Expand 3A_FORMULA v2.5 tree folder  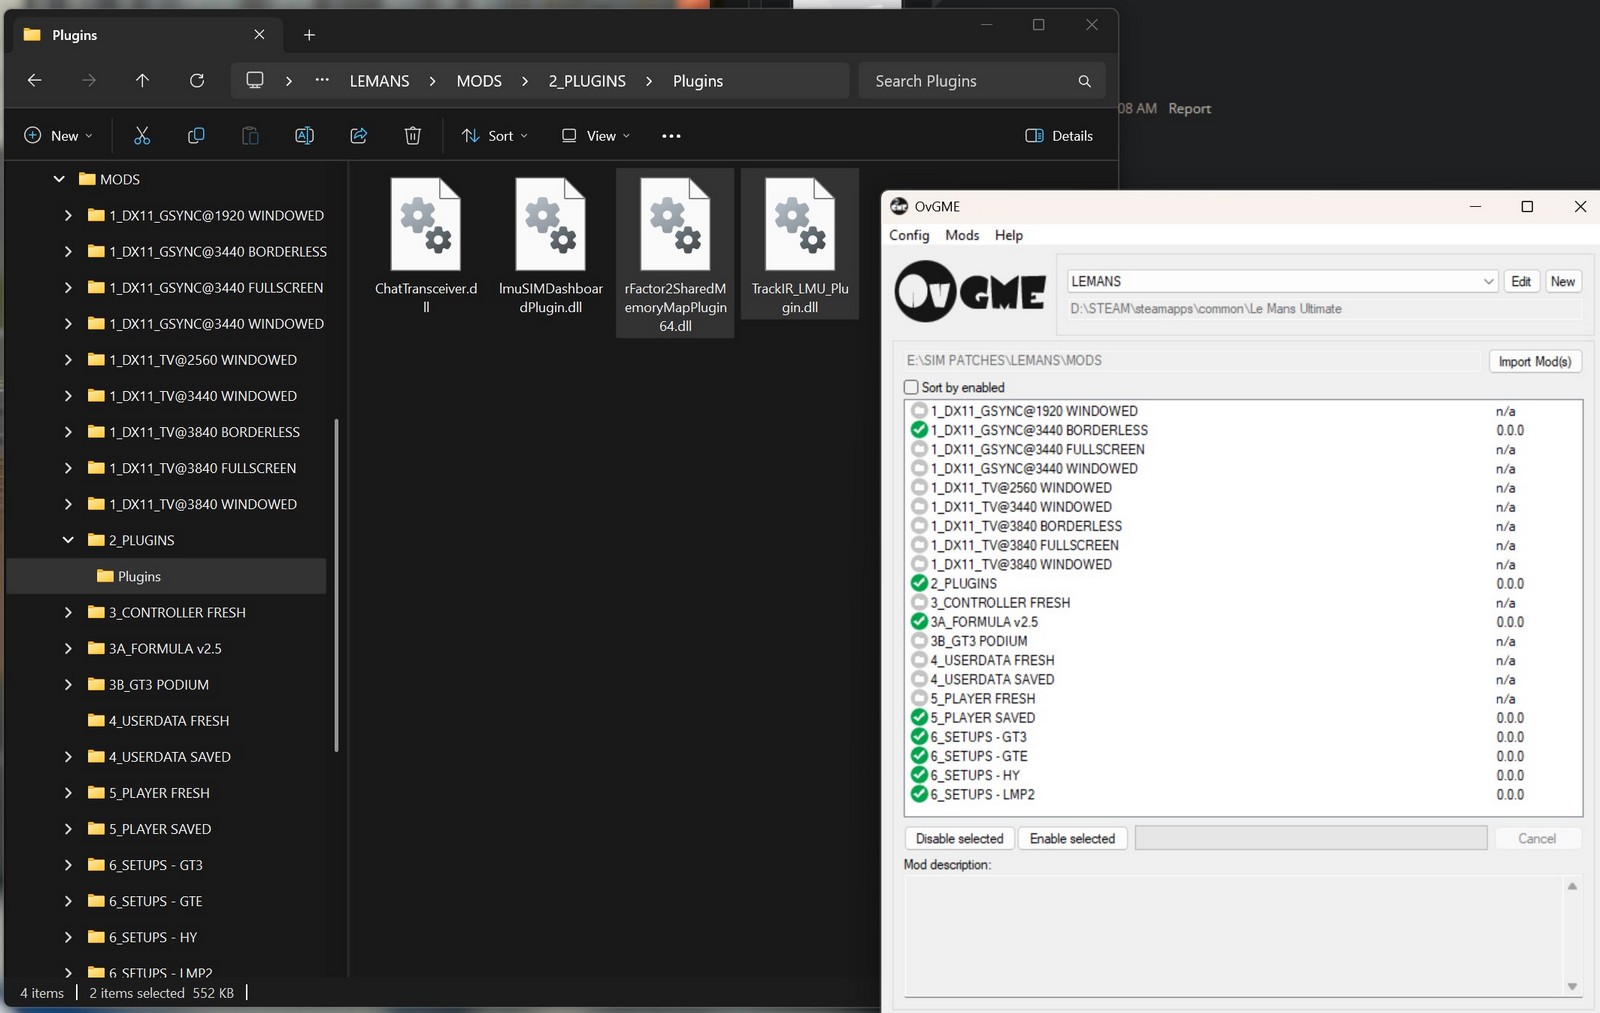[x=68, y=648]
